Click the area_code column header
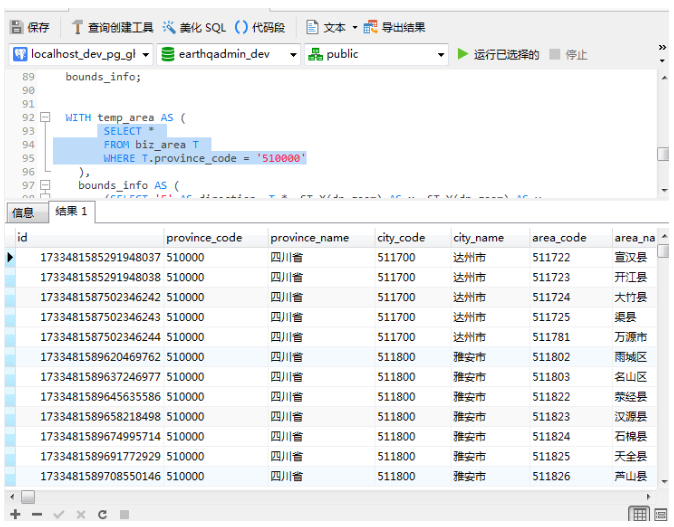The image size is (674, 527). pos(571,238)
